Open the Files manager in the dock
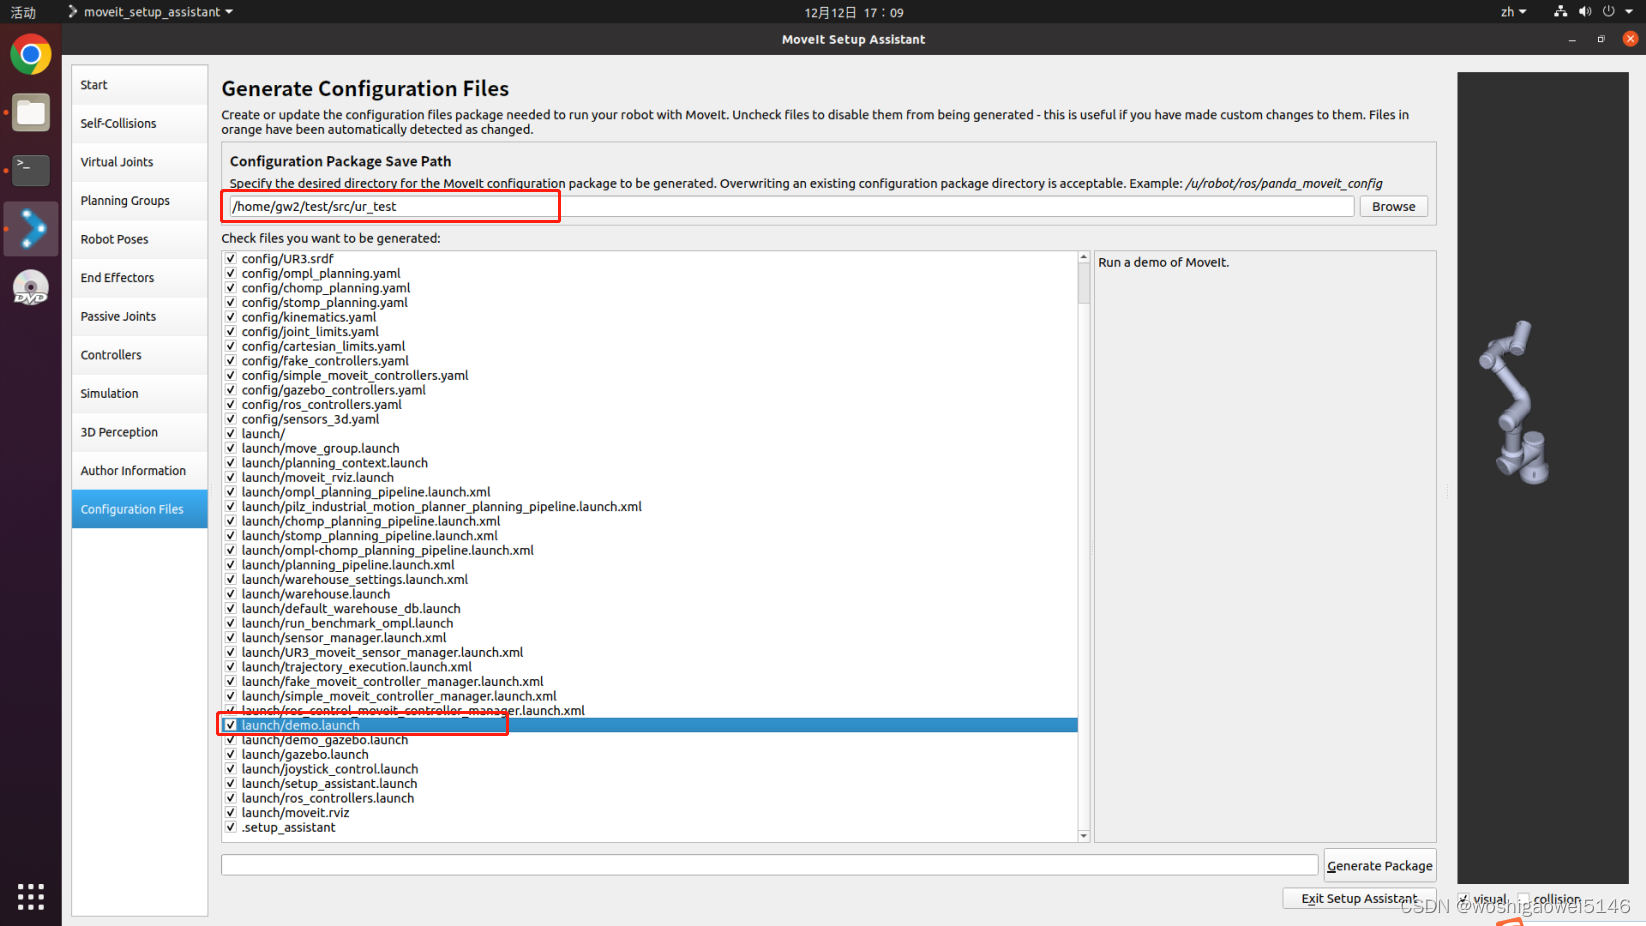The height and width of the screenshot is (926, 1646). click(x=31, y=113)
